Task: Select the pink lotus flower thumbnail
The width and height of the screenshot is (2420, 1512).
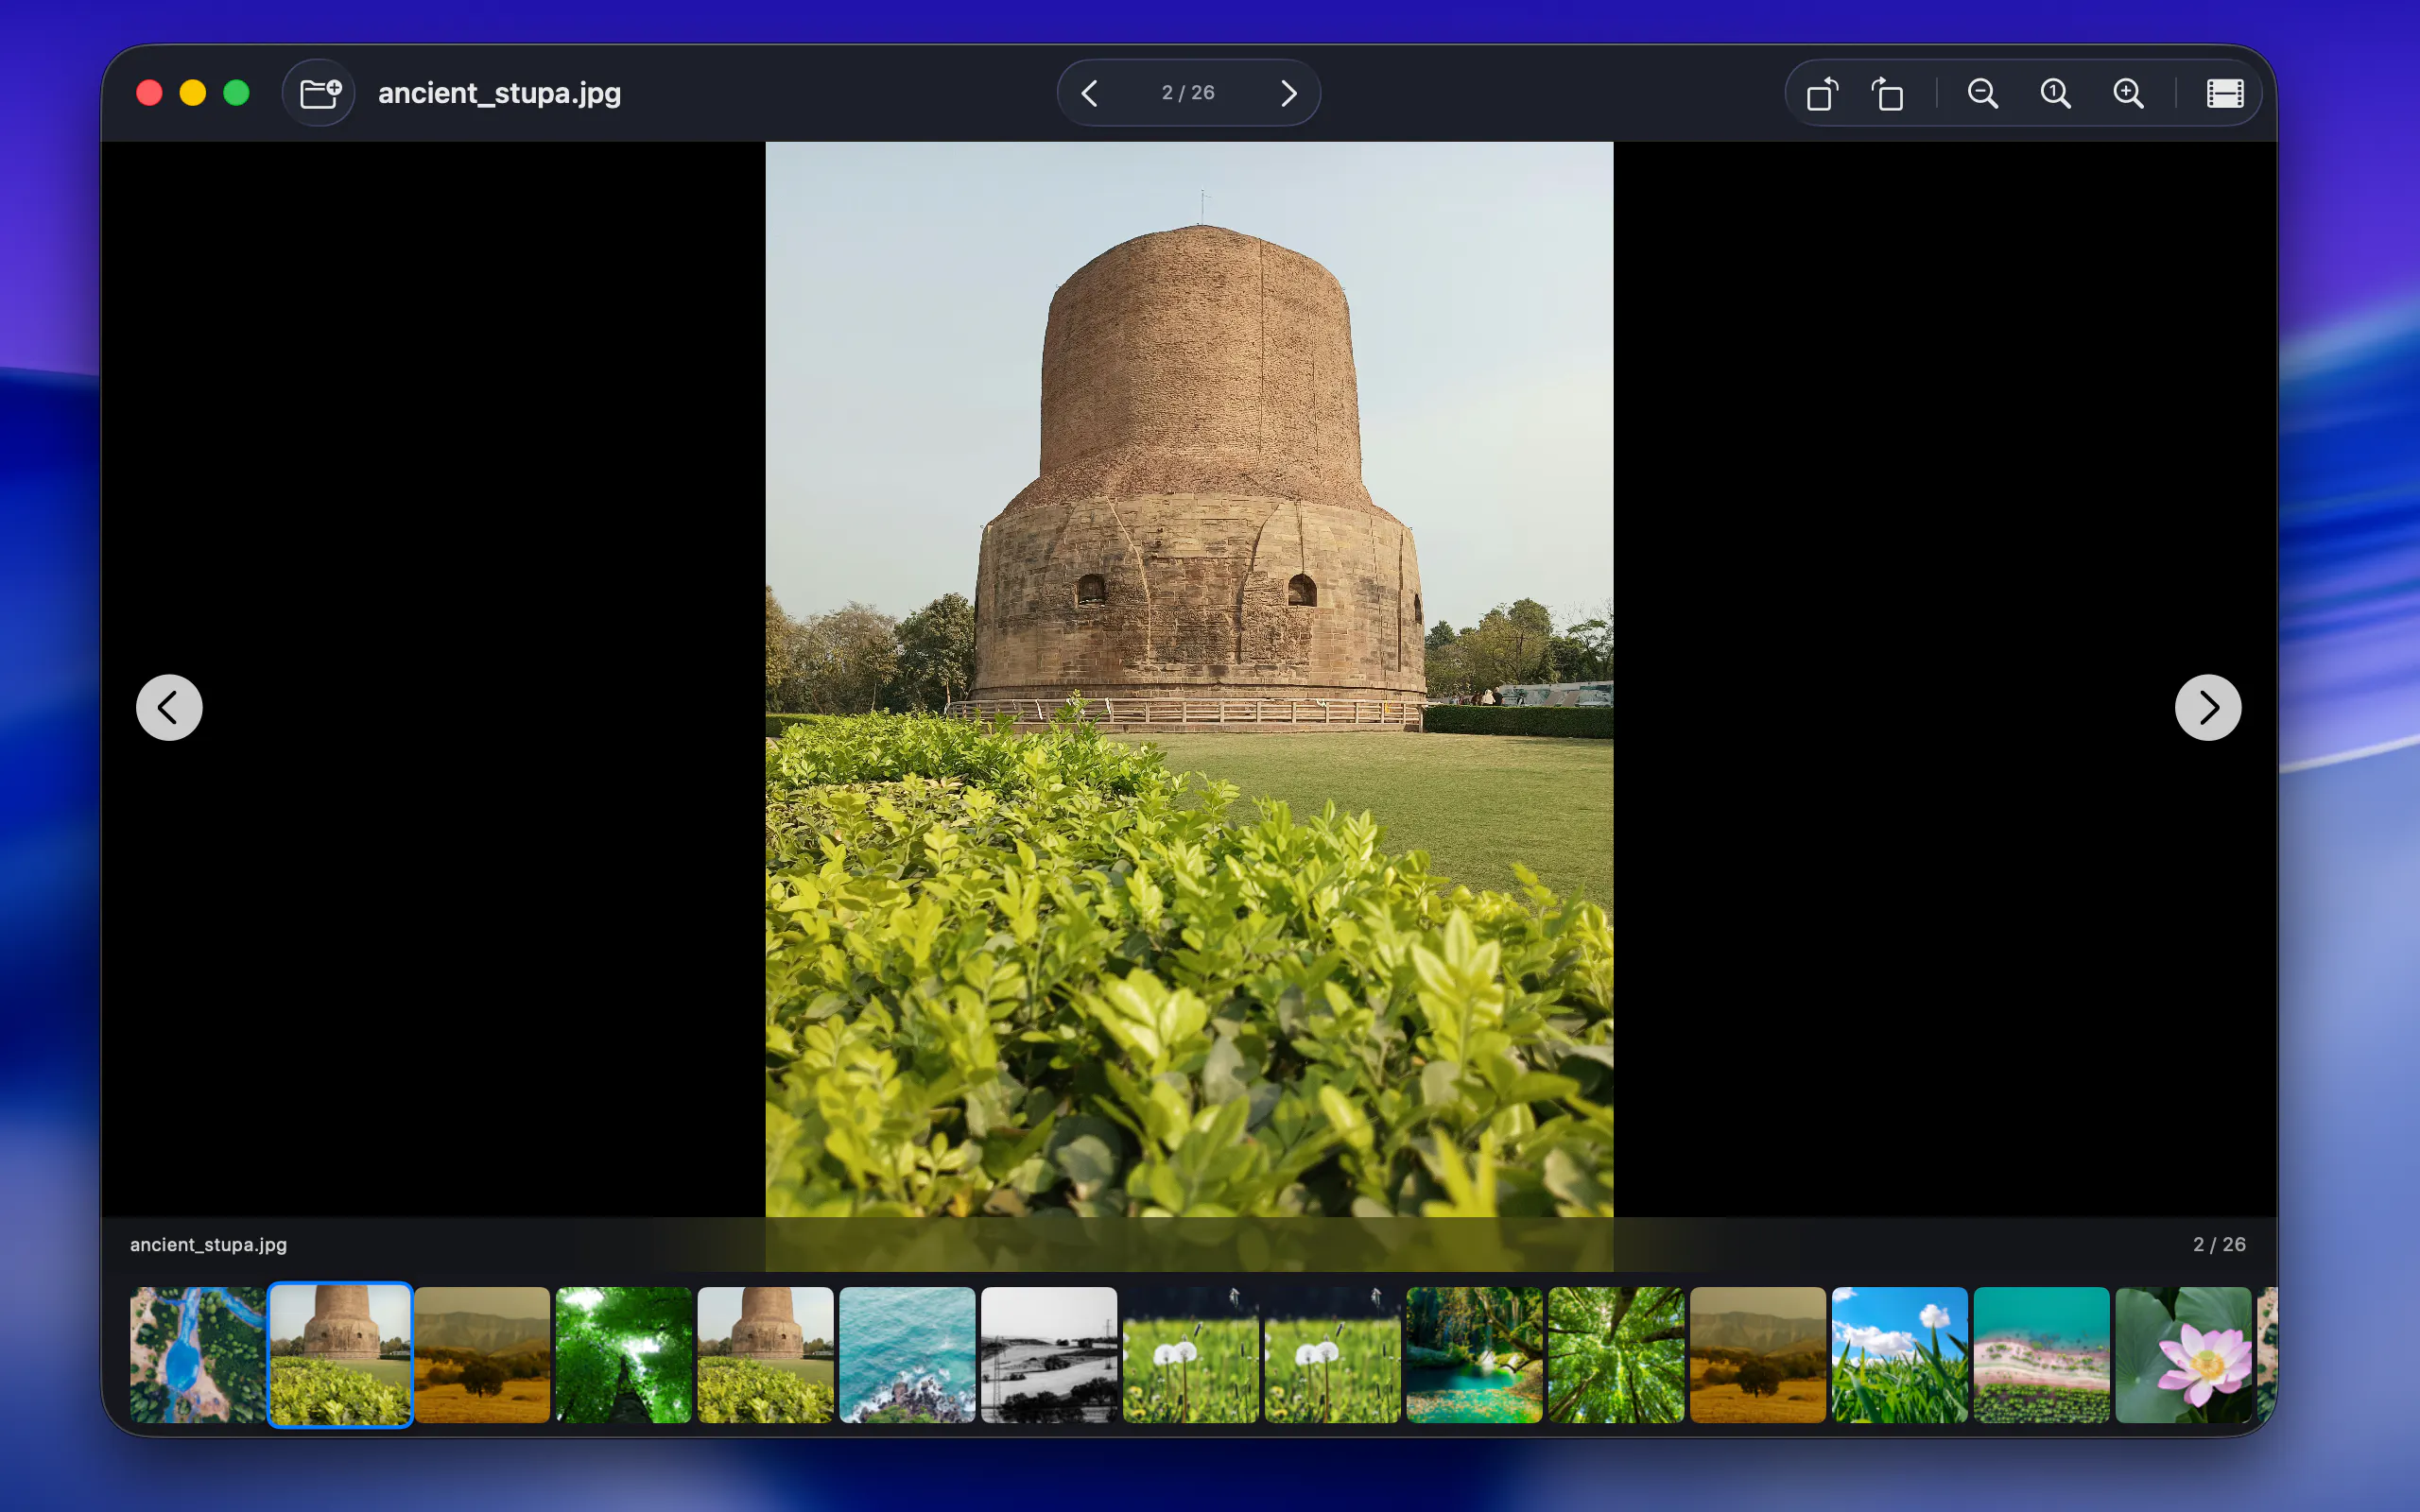Action: tap(2183, 1354)
